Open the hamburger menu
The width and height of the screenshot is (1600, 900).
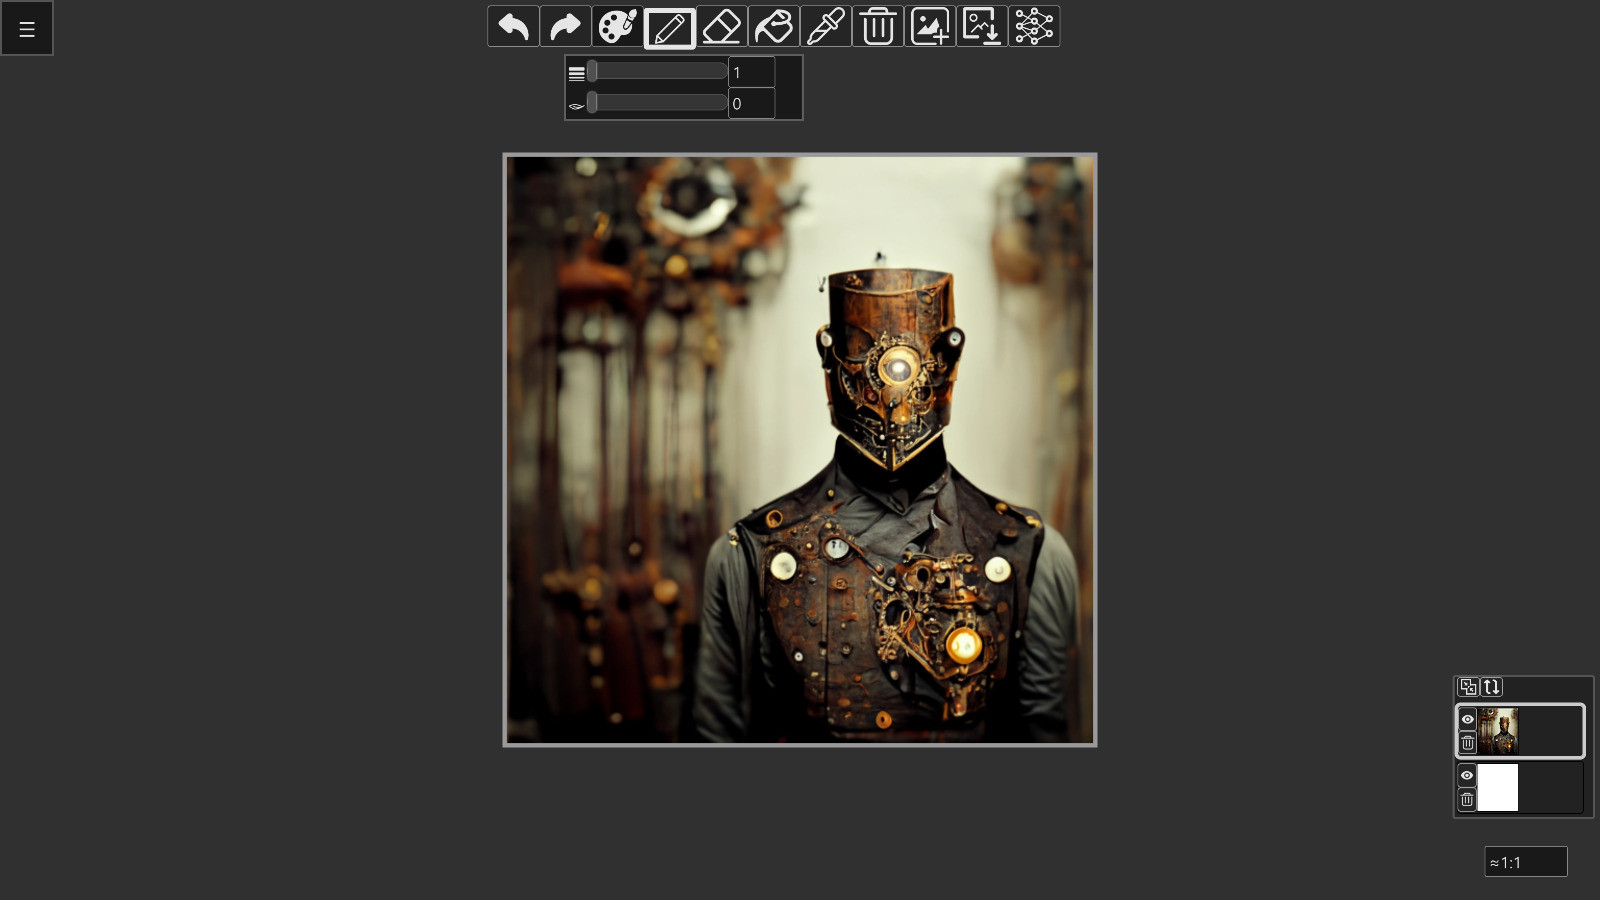27,28
